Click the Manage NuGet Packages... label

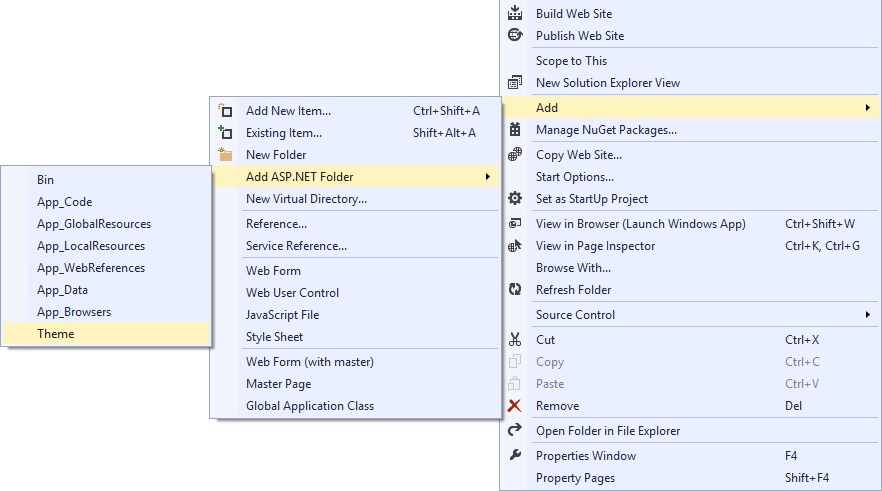pyautogui.click(x=606, y=130)
